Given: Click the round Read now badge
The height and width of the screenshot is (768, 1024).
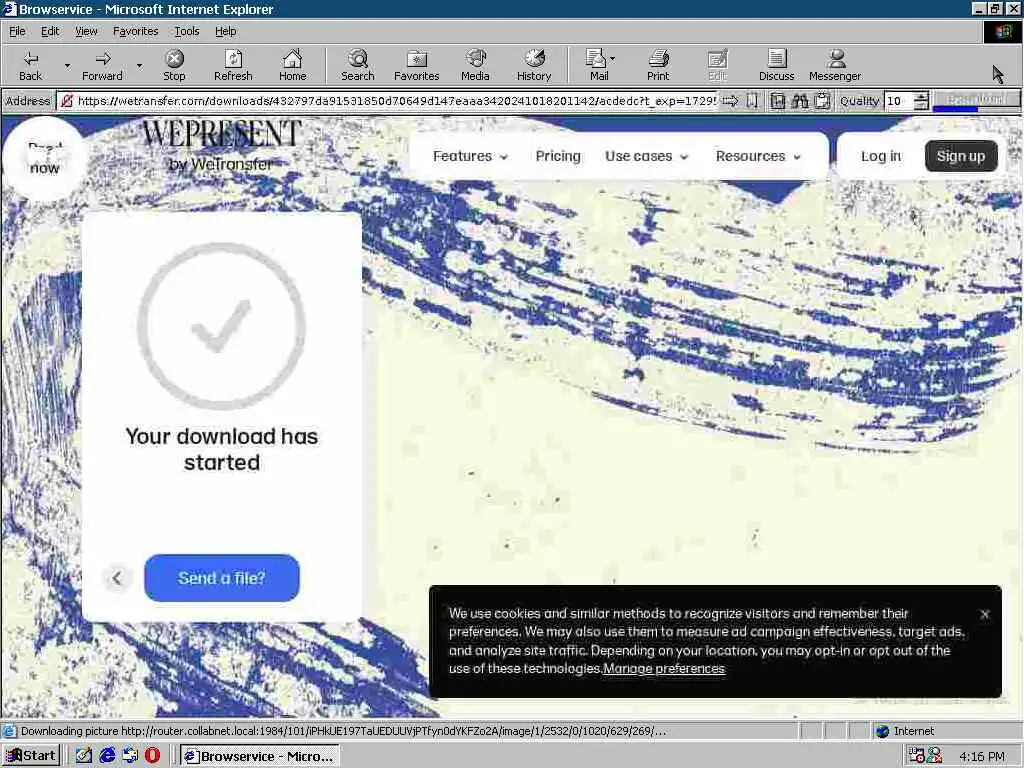Looking at the screenshot, I should (x=44, y=158).
